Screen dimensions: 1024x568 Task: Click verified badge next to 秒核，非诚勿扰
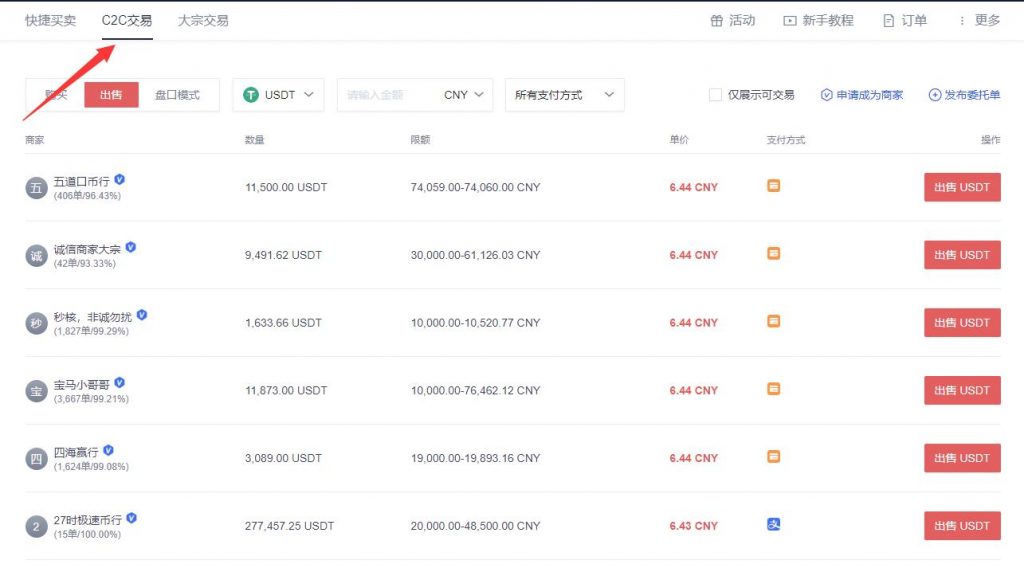[x=142, y=315]
